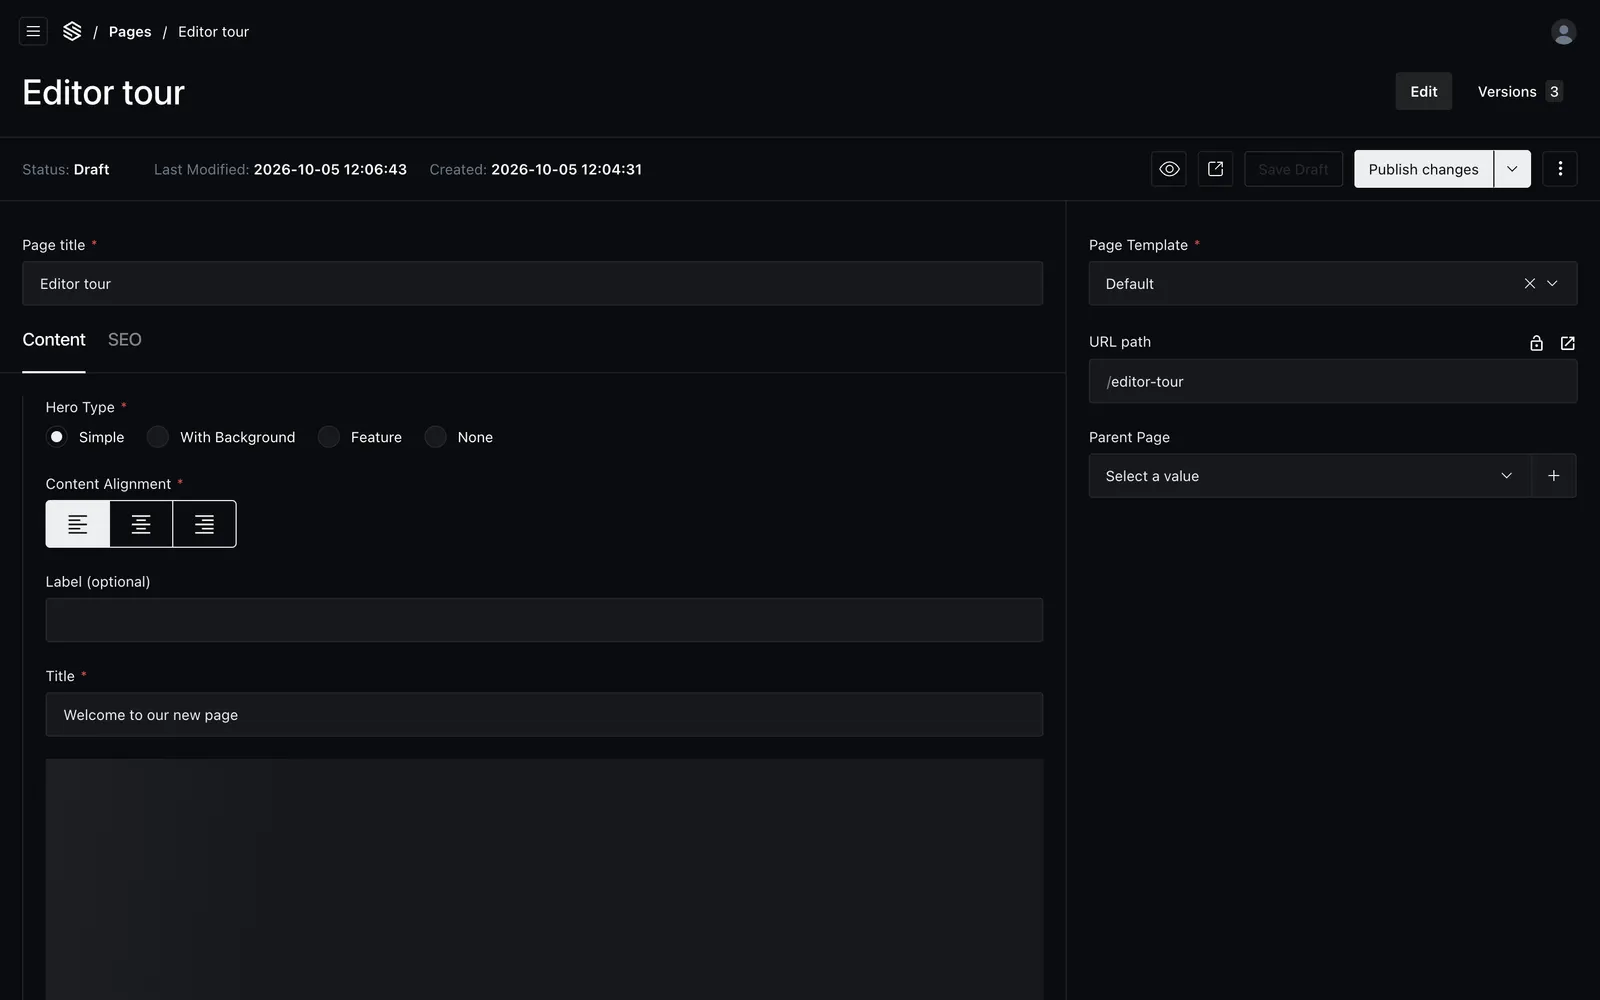Screen dimensions: 1600x1000
Task: Open the three-dot more actions menu
Action: (x=1559, y=169)
